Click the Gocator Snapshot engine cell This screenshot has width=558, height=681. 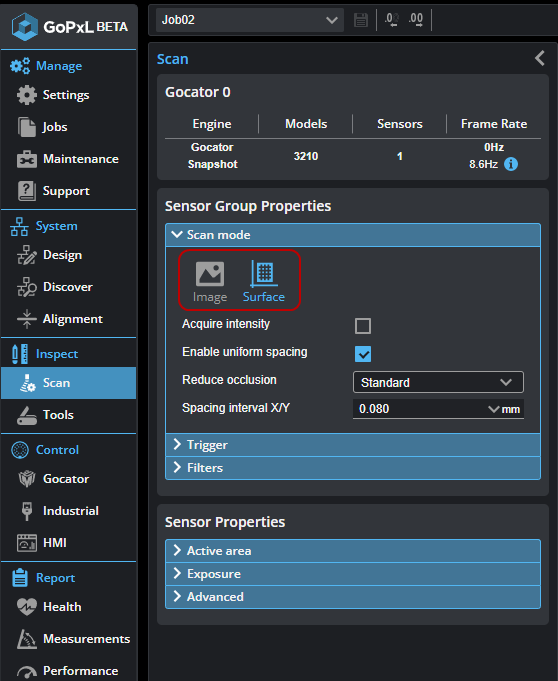pyautogui.click(x=212, y=156)
